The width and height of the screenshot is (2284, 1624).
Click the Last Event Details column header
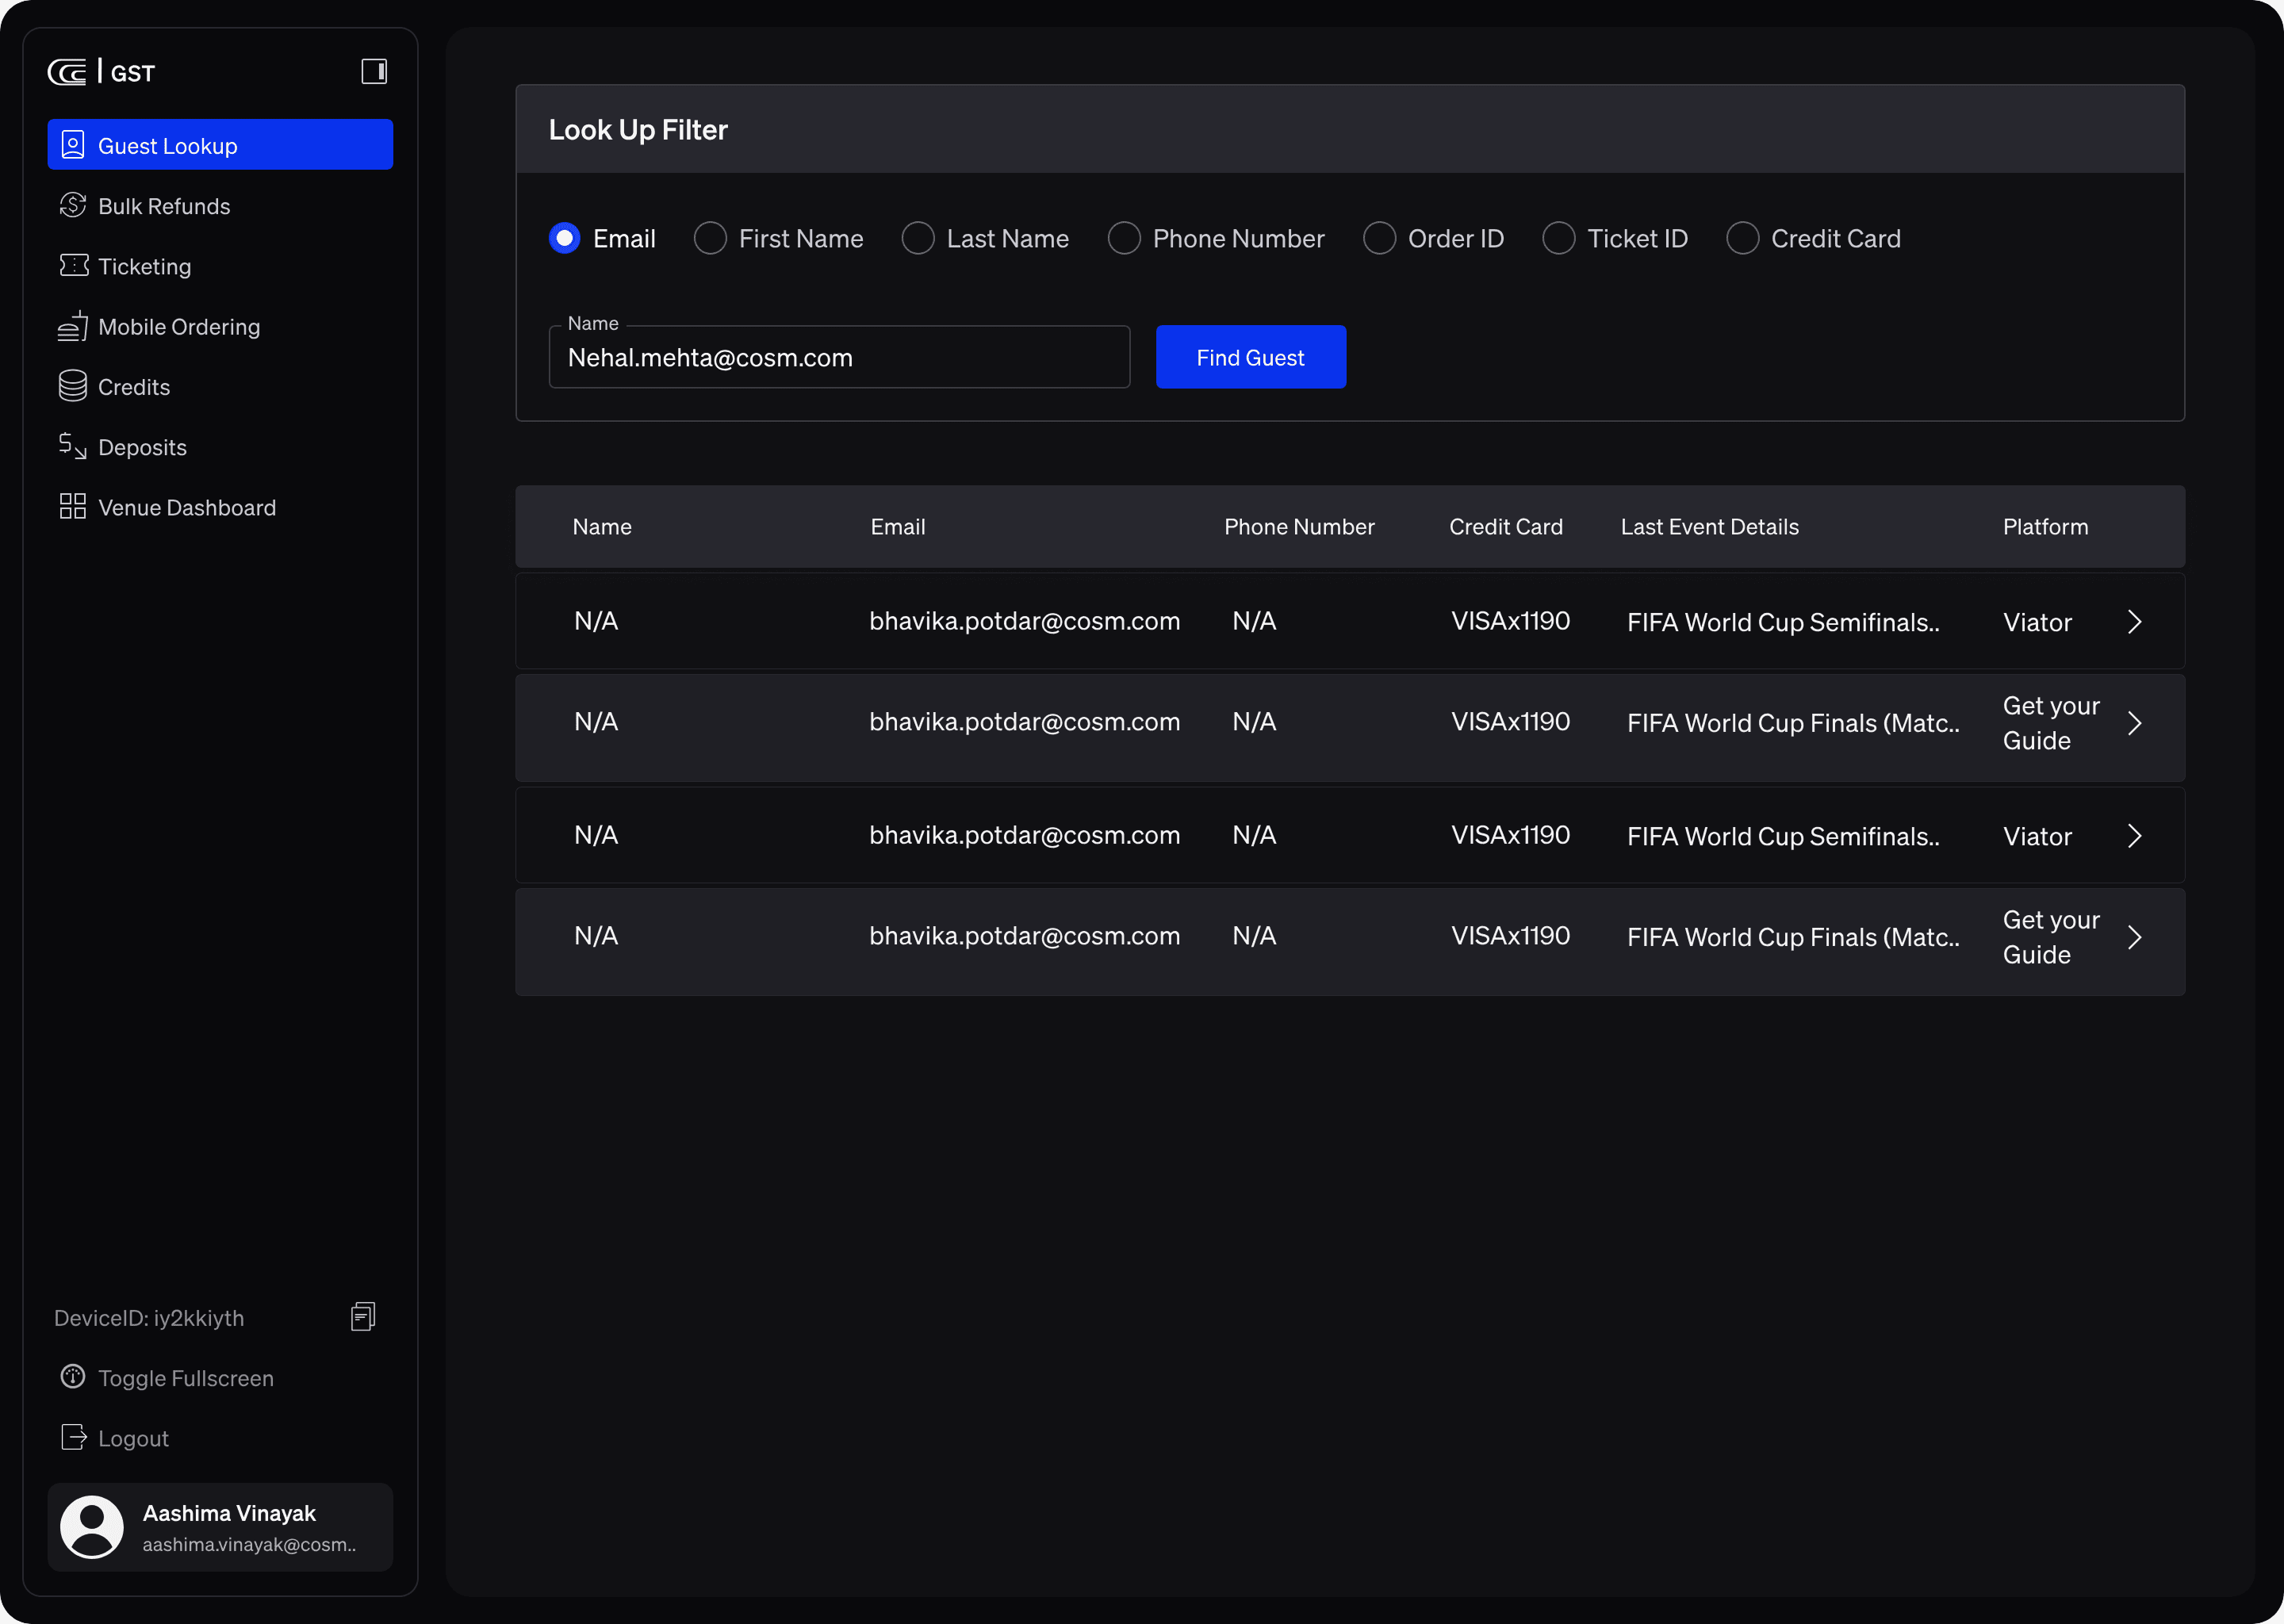click(1709, 526)
